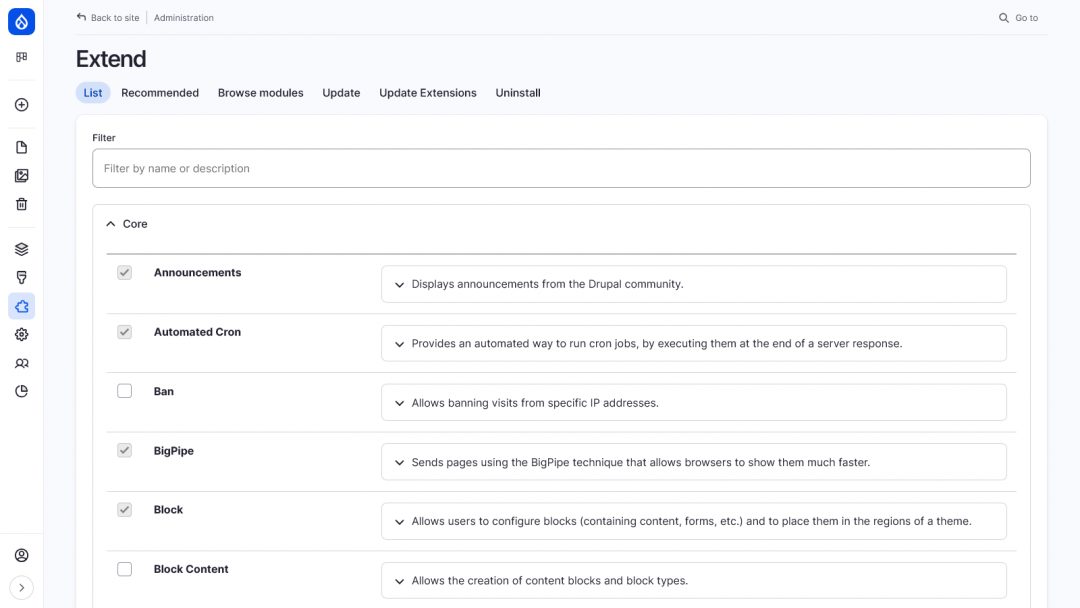Toggle the Announcements module checkbox
Viewport: 1080px width, 608px height.
click(124, 273)
